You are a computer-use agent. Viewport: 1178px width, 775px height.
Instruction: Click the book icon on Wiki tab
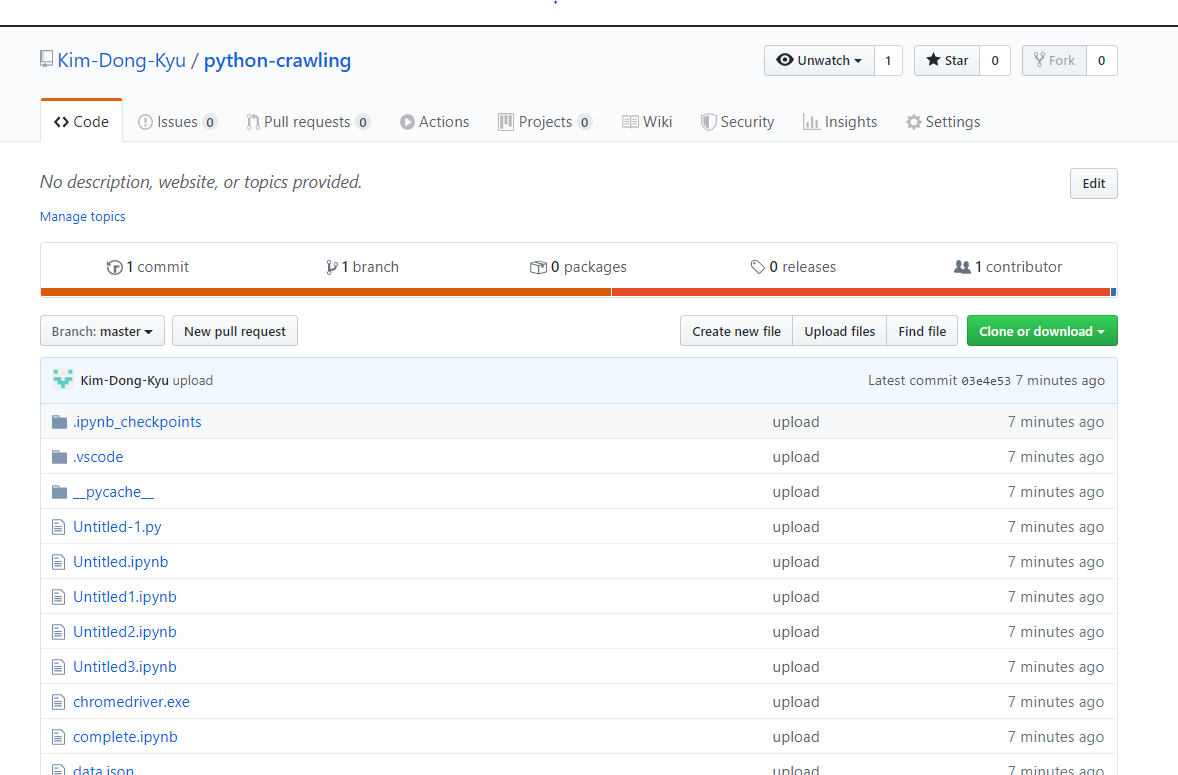point(630,122)
